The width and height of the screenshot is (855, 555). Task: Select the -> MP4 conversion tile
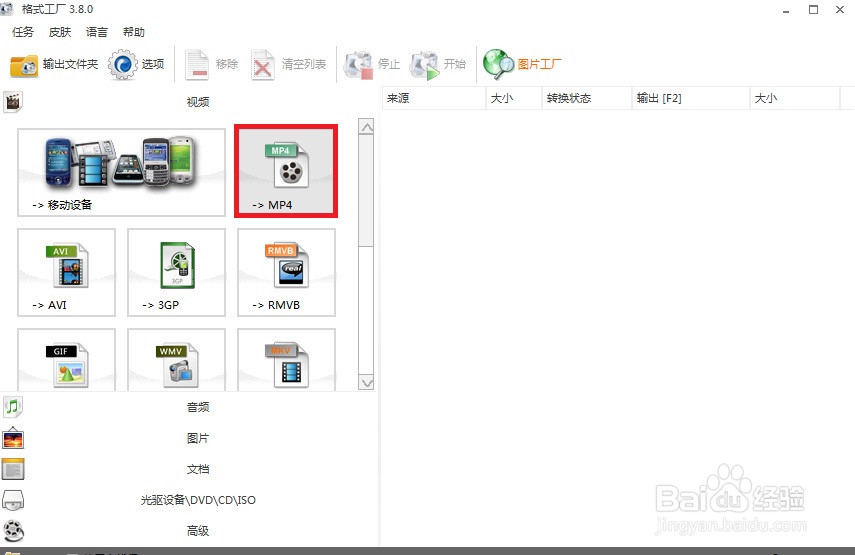coord(286,171)
